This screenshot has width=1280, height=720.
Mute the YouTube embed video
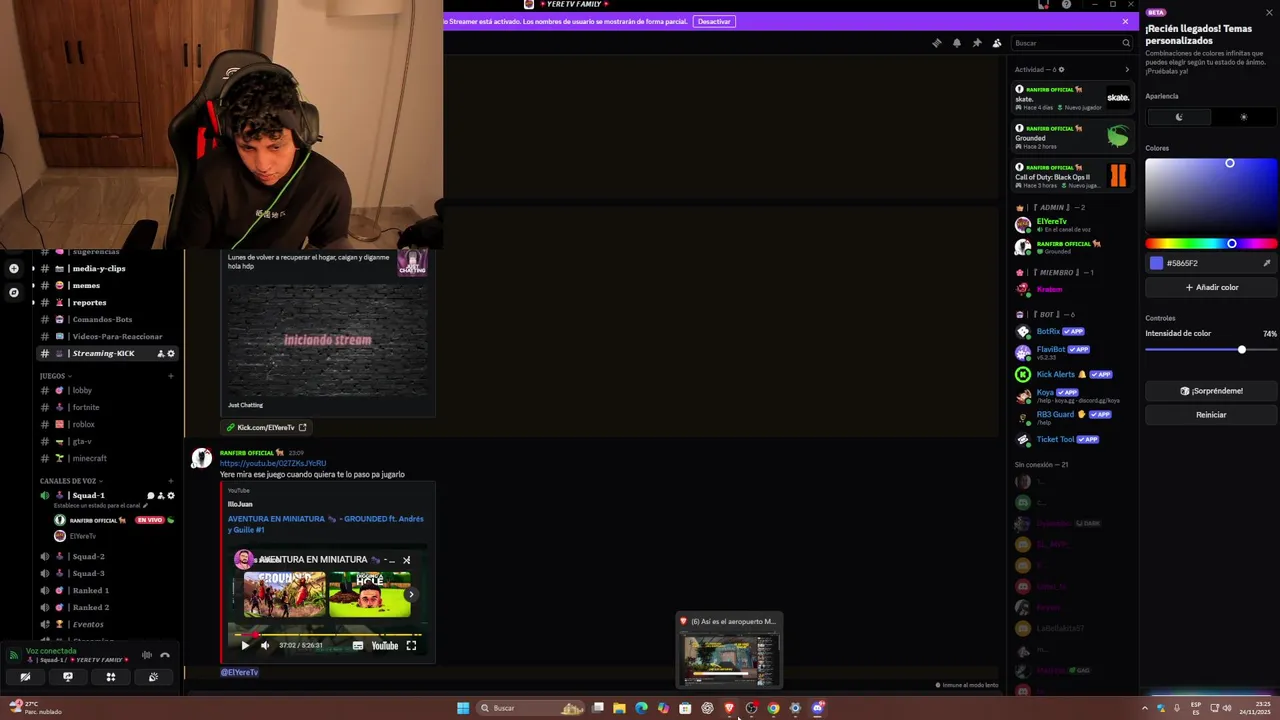pos(265,646)
